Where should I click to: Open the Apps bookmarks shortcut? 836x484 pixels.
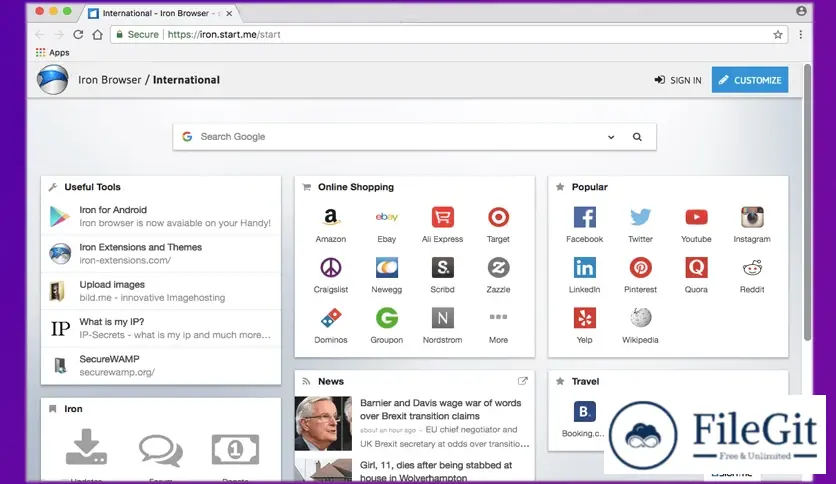coord(52,52)
